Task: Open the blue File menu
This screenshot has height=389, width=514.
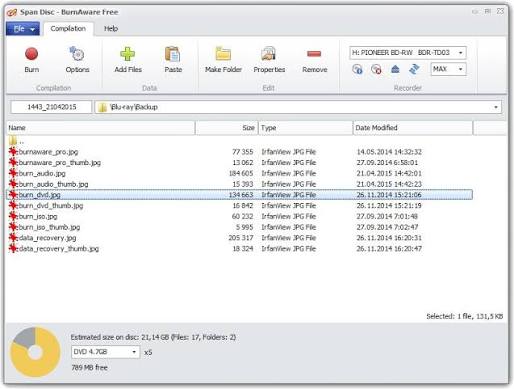Action: pos(23,29)
